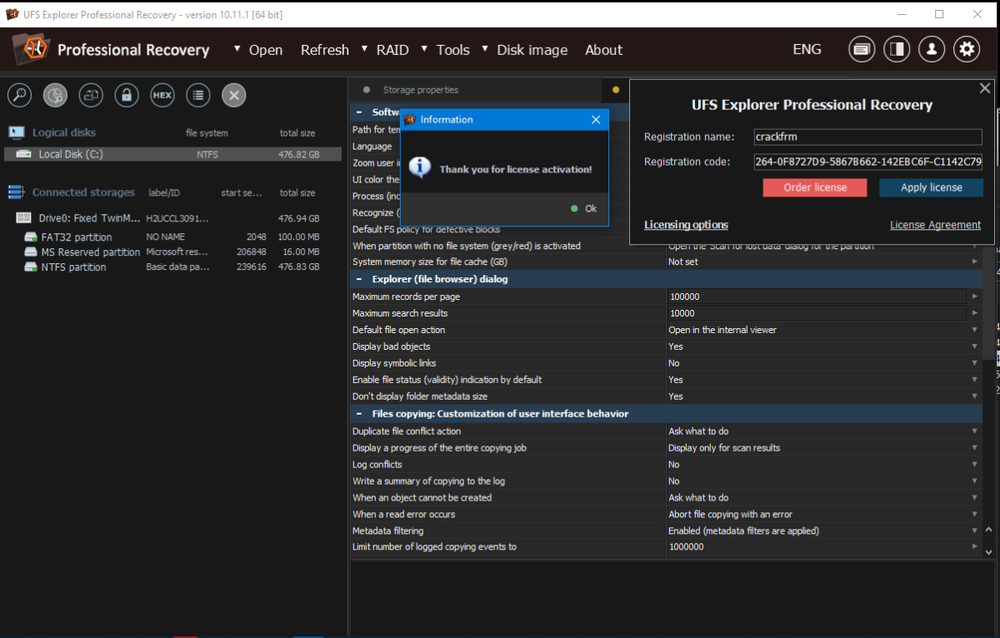The height and width of the screenshot is (638, 1000).
Task: Click the list view icon in the toolbar
Action: pyautogui.click(x=198, y=95)
